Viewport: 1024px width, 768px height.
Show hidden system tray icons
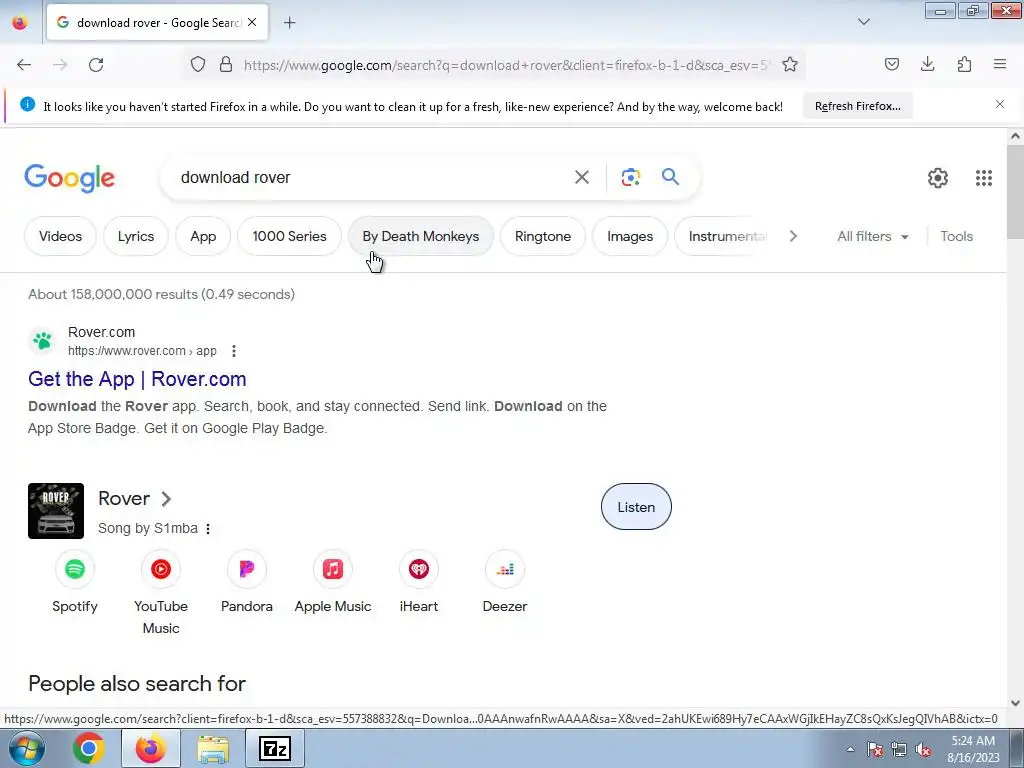click(x=850, y=749)
